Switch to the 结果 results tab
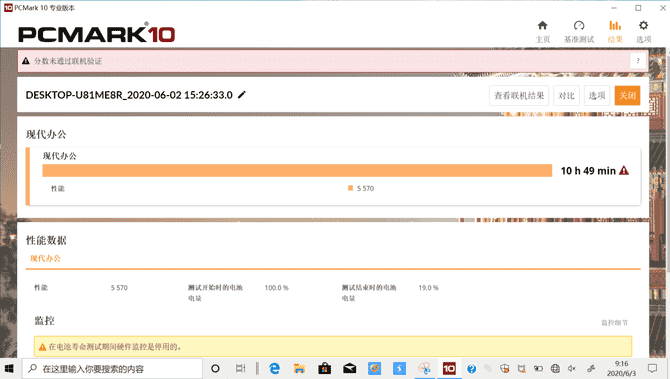 (615, 32)
